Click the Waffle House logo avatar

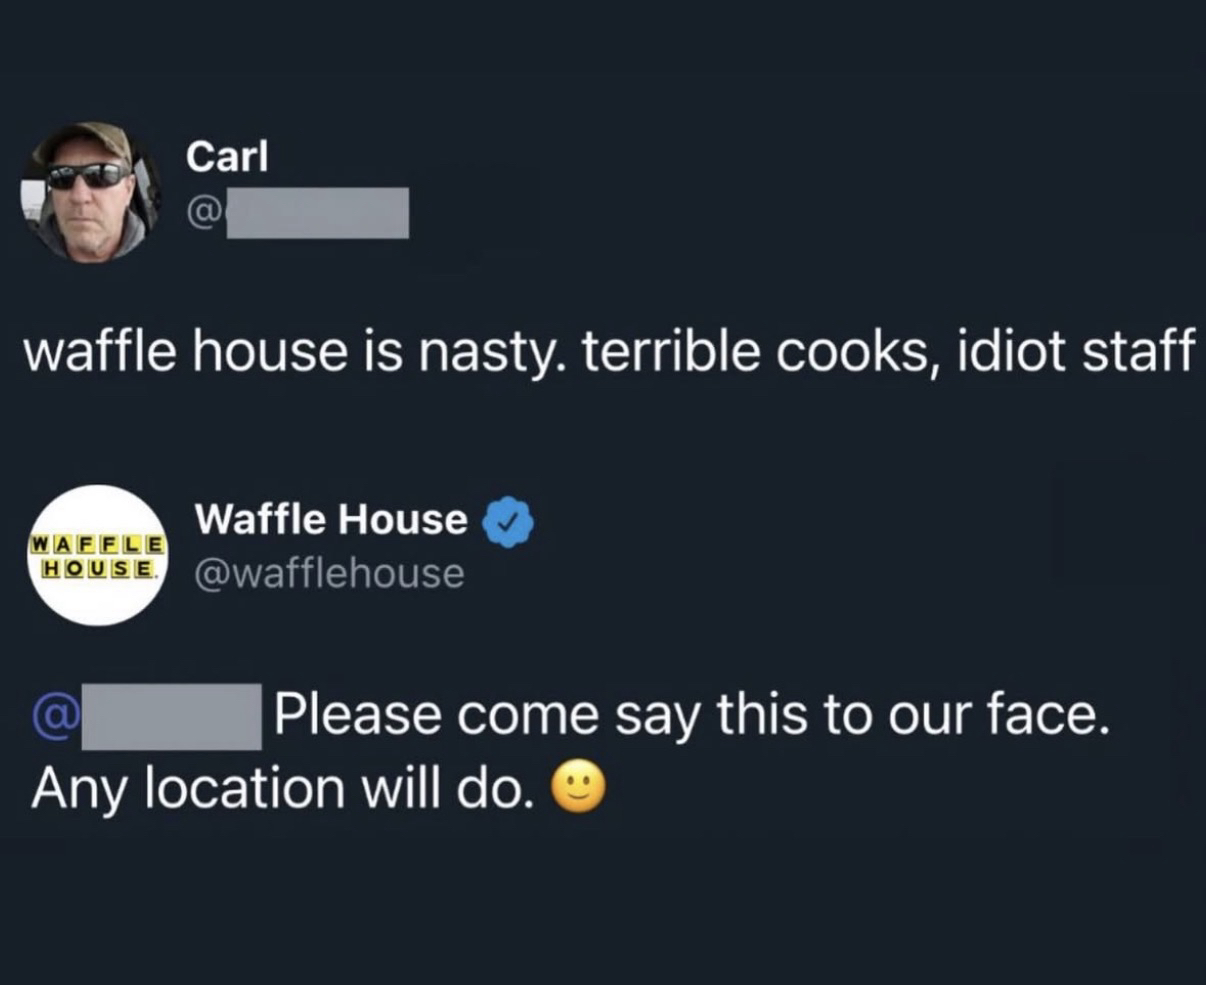click(97, 555)
